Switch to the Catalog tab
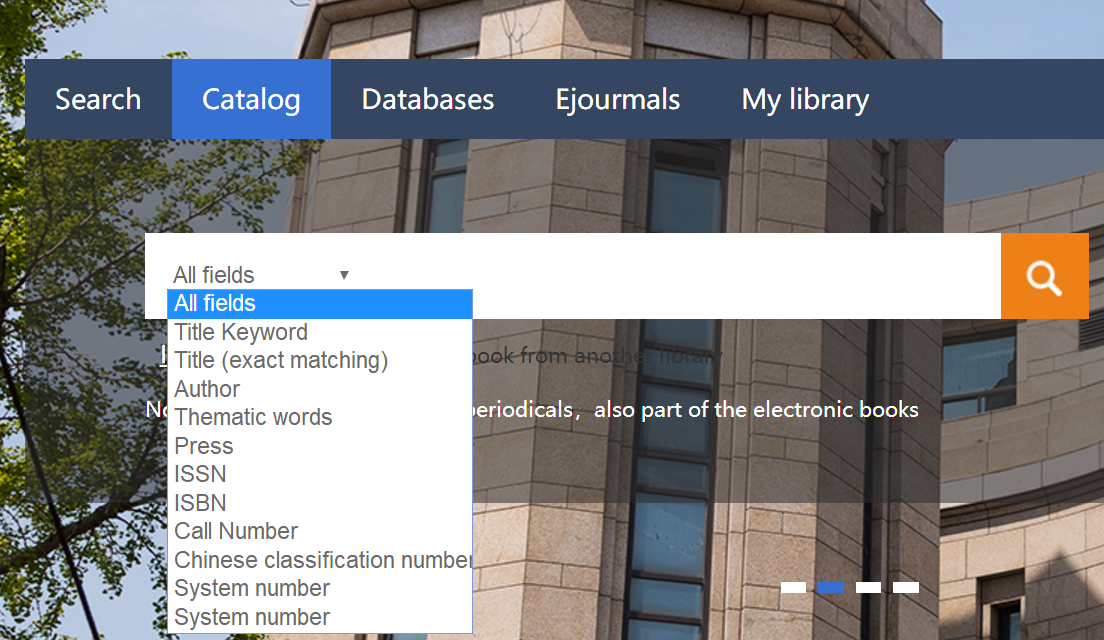 (251, 99)
